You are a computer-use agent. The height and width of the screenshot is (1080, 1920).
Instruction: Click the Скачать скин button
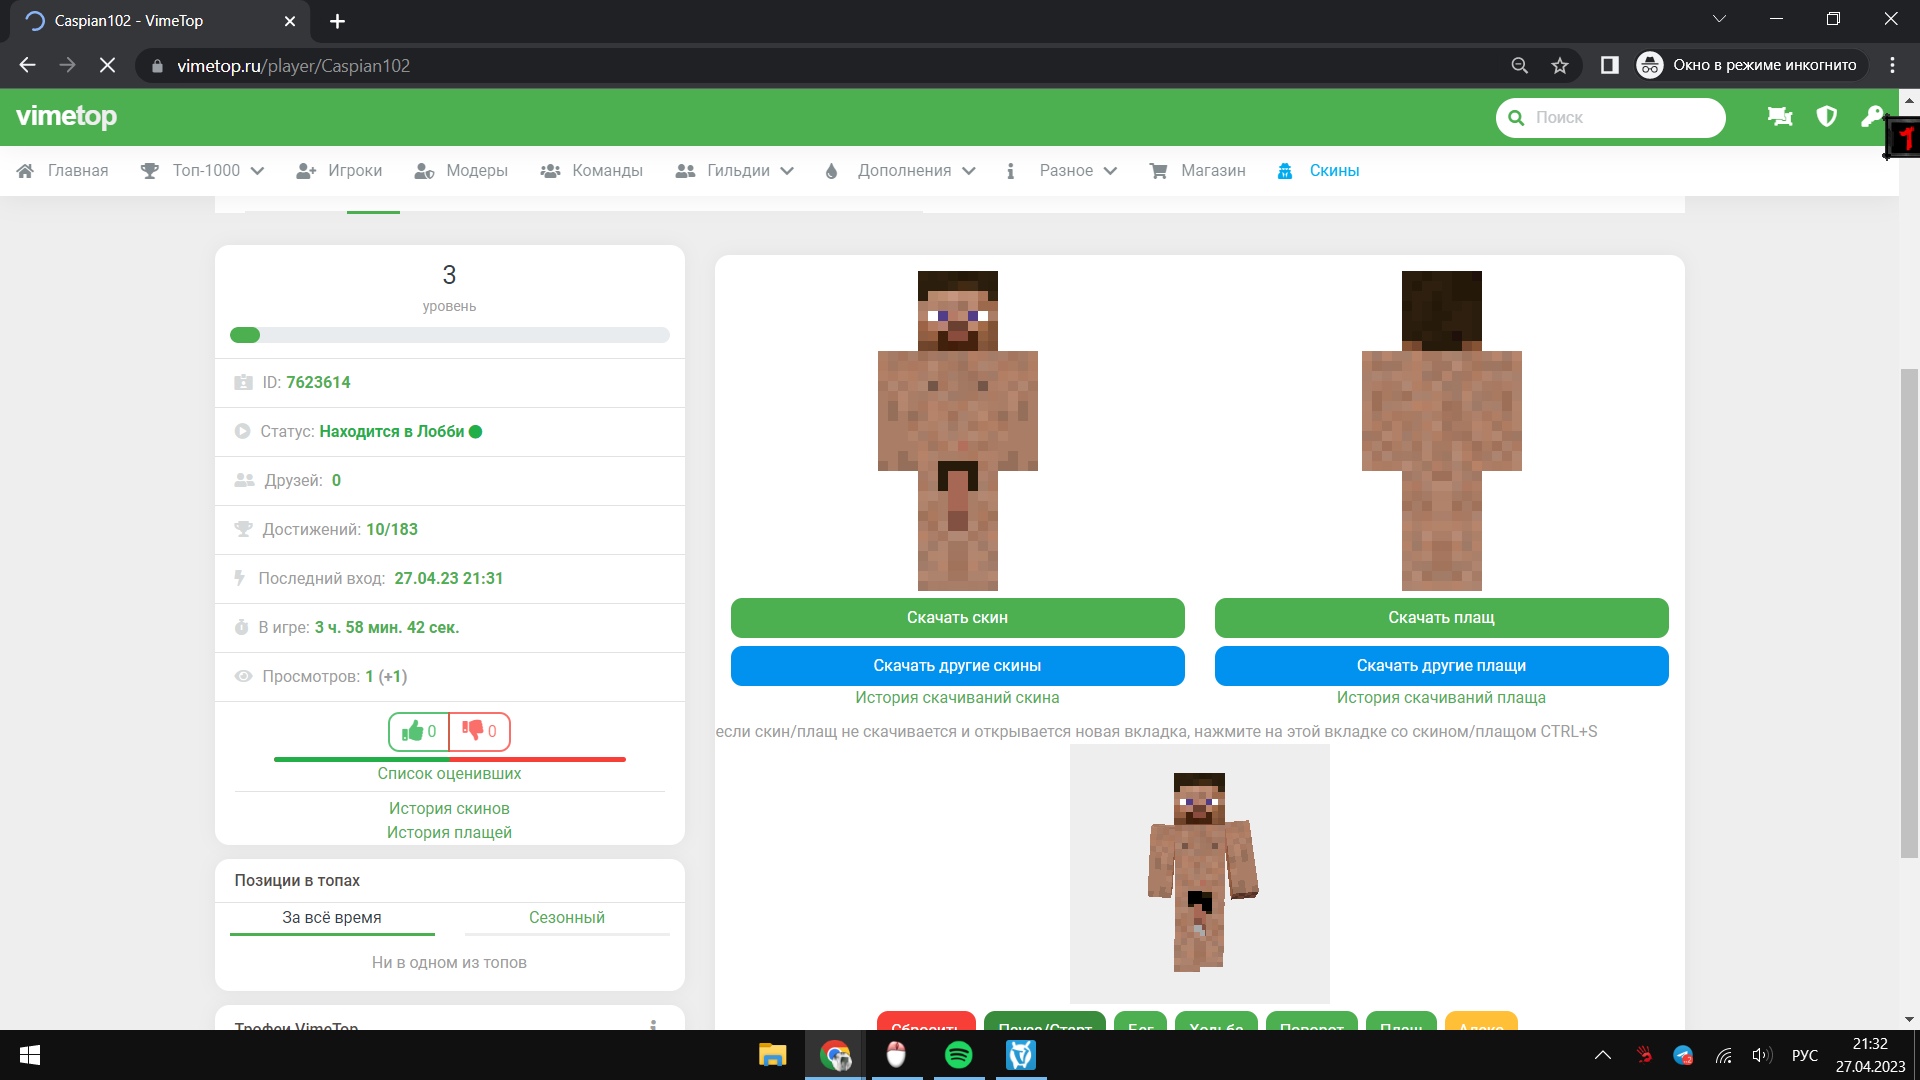(x=957, y=618)
